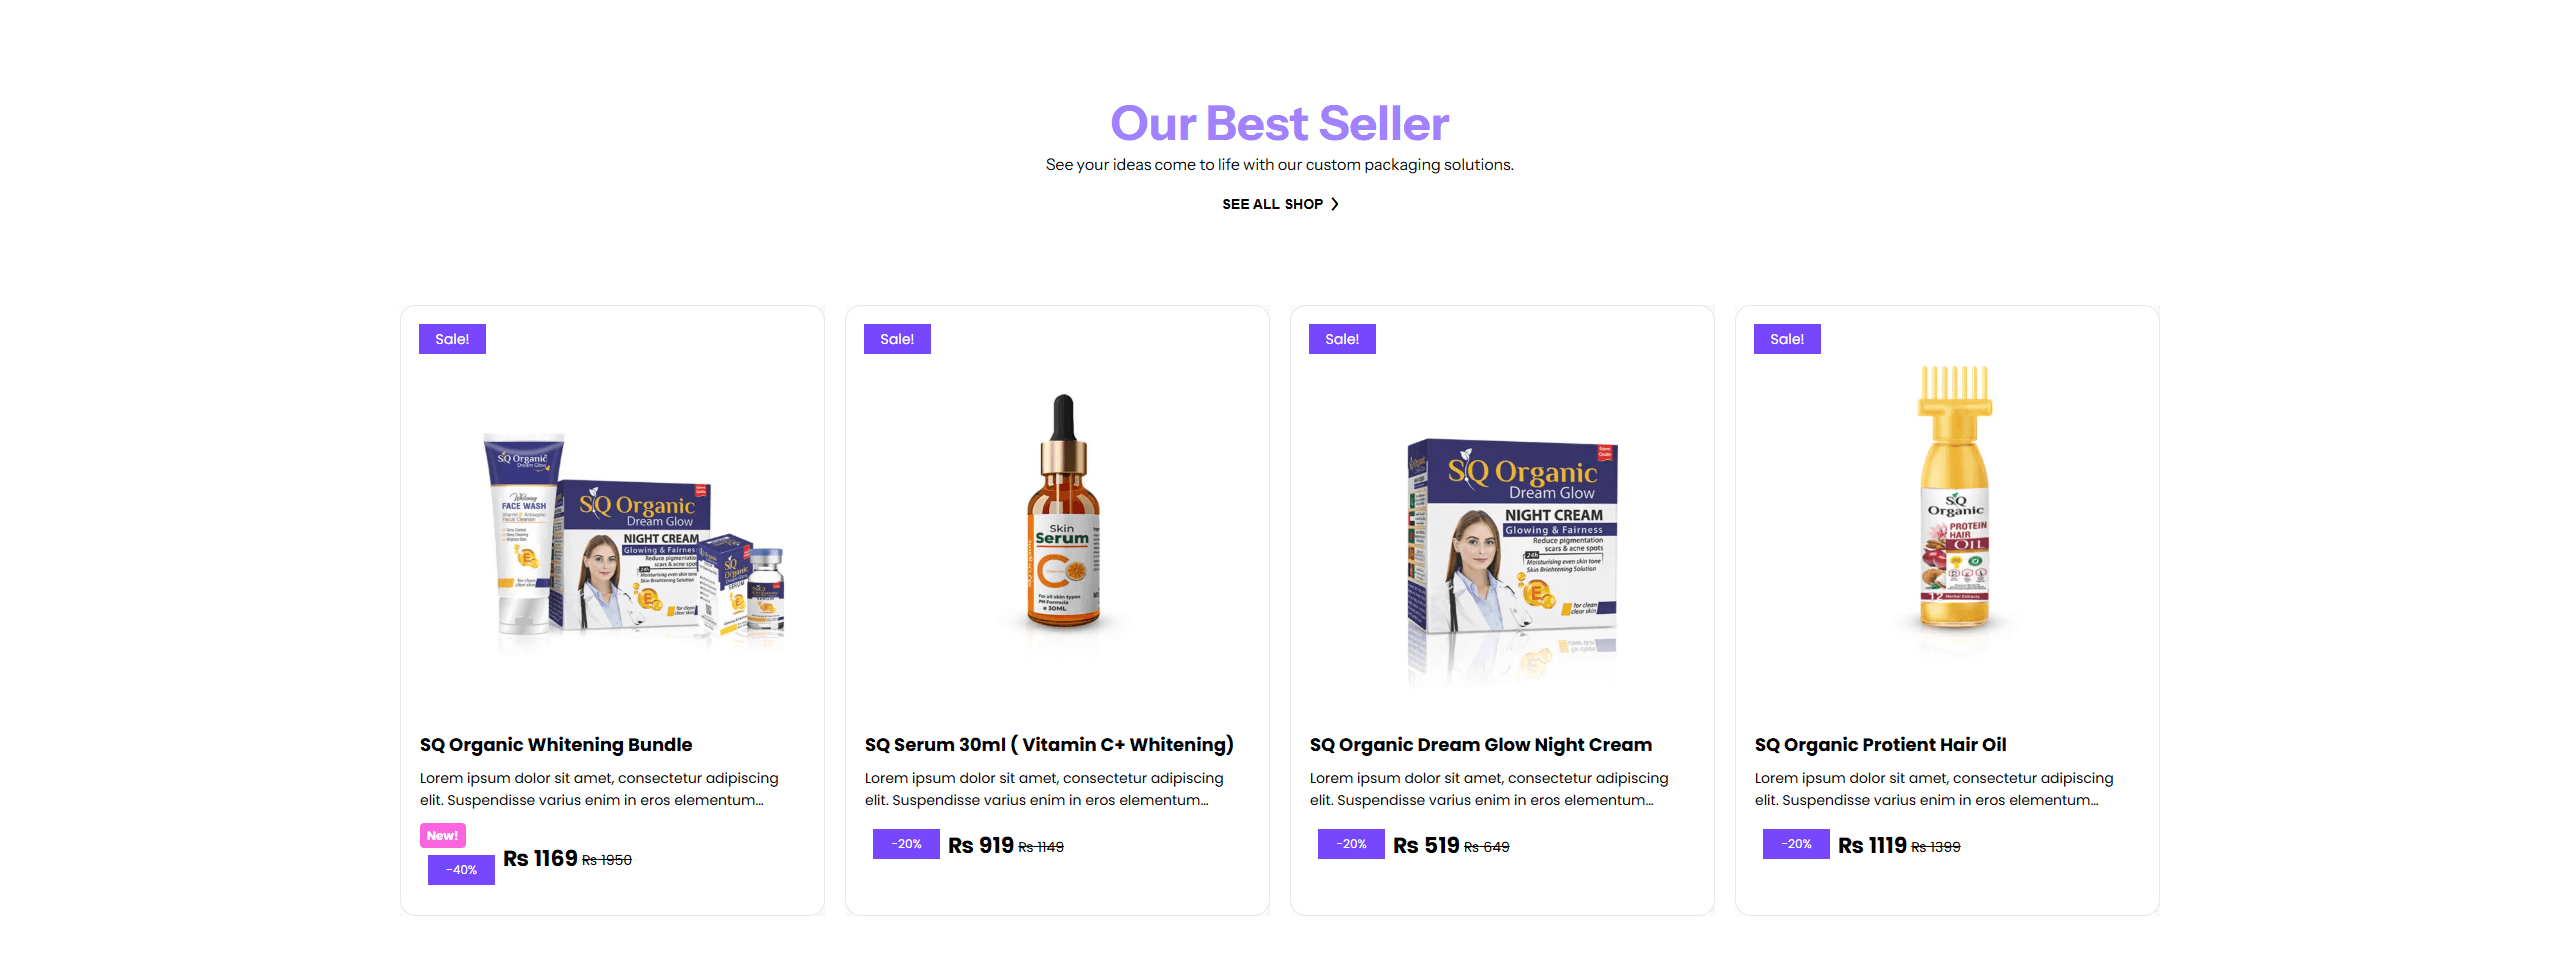Click the SQ Serum 30ml Vitamin C+ title
The height and width of the screenshot is (960, 2560).
[1049, 745]
